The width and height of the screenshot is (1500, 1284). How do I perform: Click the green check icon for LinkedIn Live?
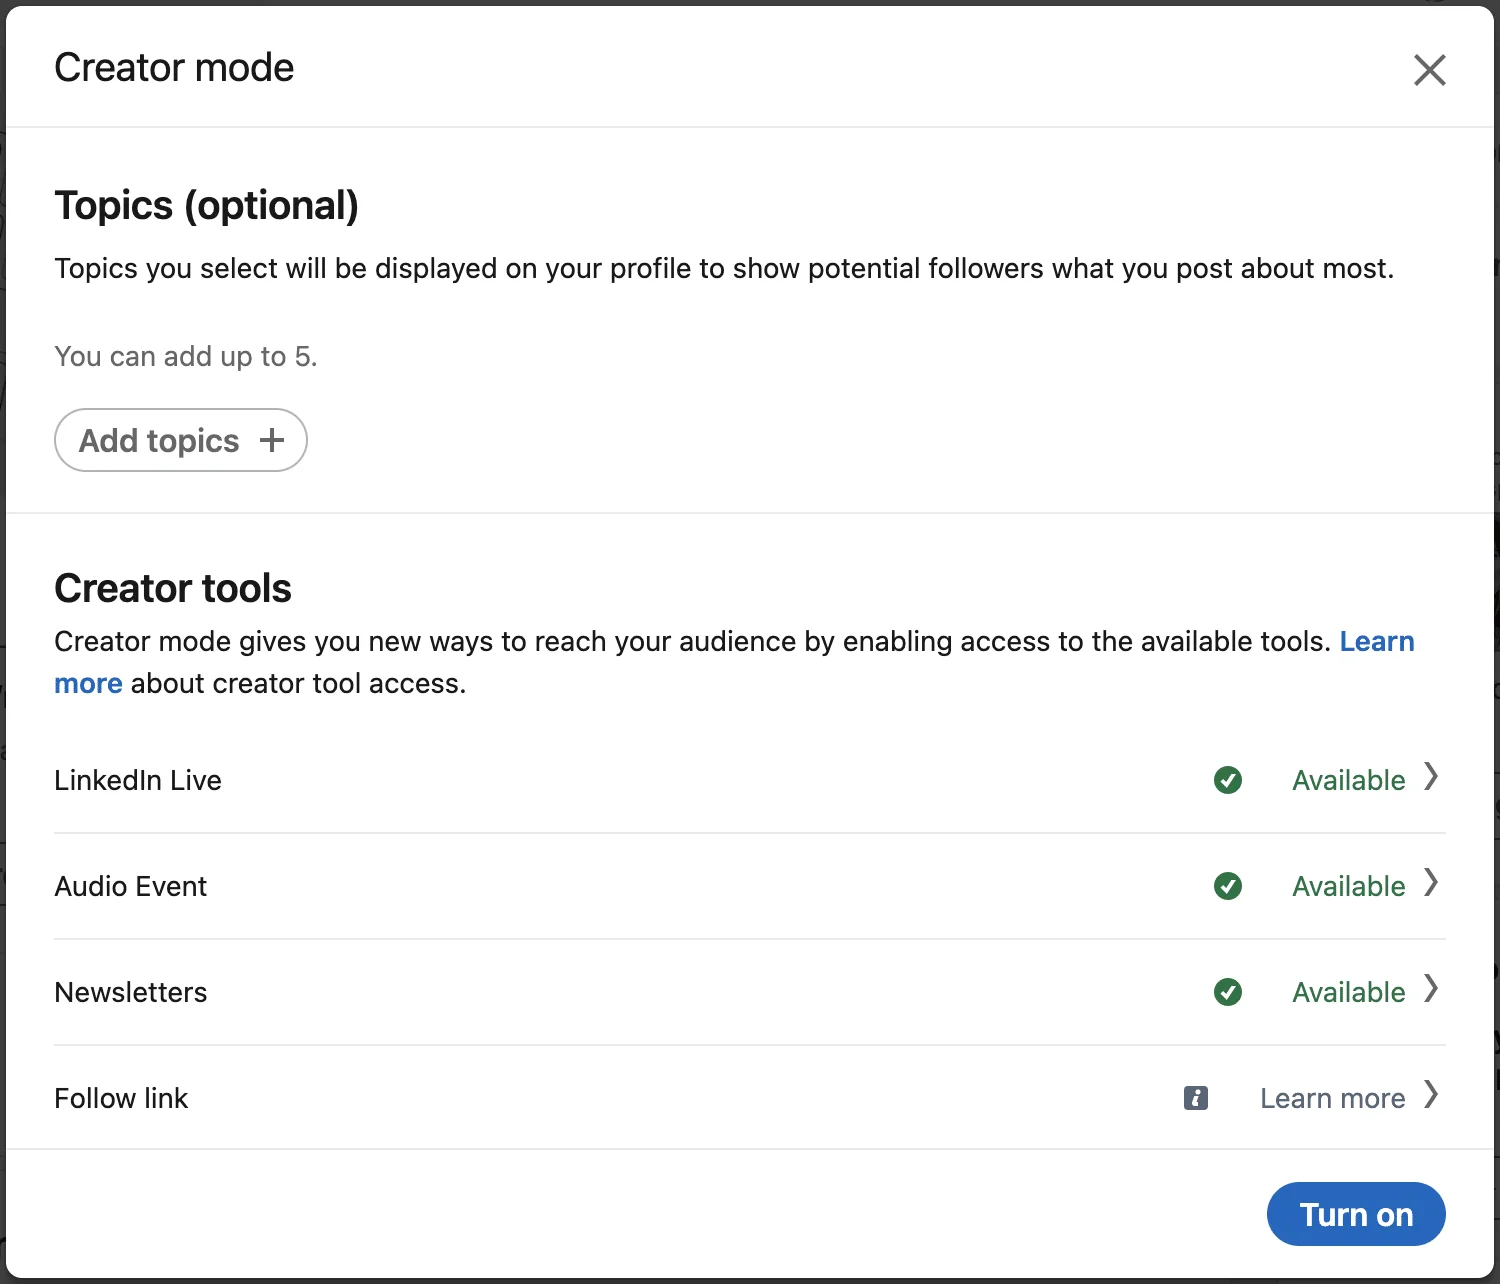pos(1228,780)
